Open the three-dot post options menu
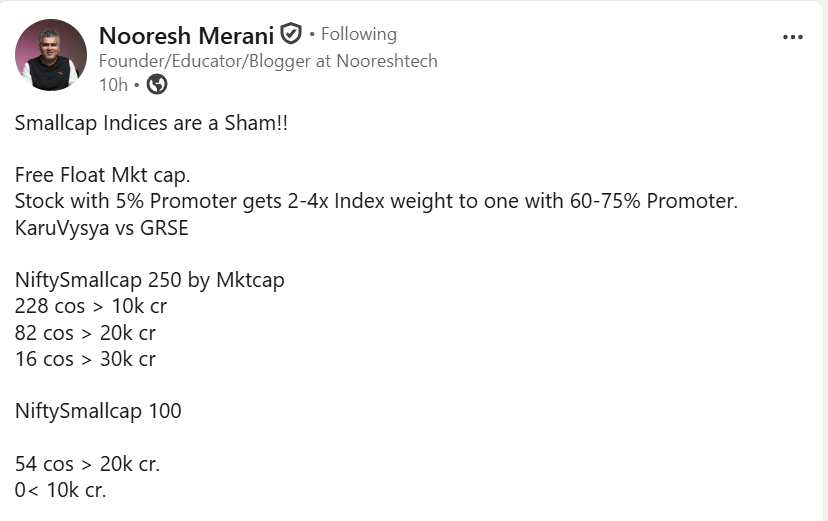Image resolution: width=828 pixels, height=521 pixels. (x=793, y=37)
